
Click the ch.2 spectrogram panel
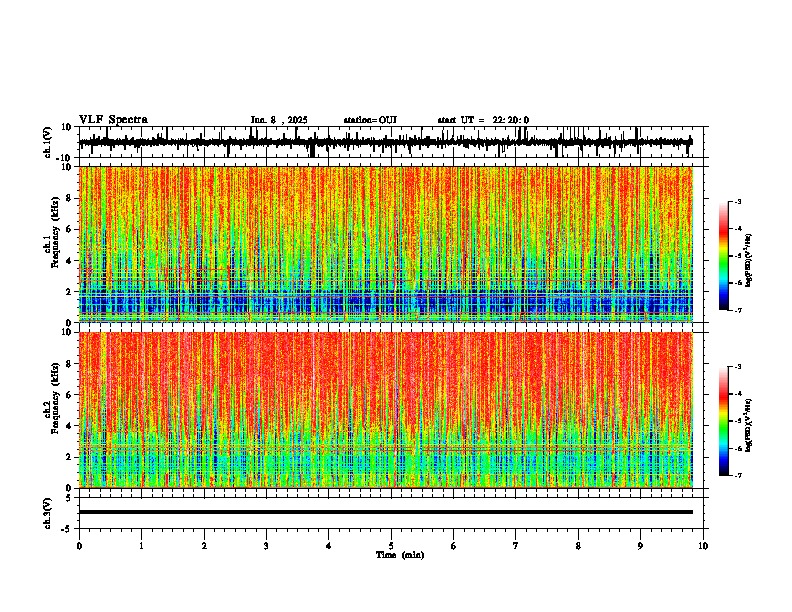[386, 410]
